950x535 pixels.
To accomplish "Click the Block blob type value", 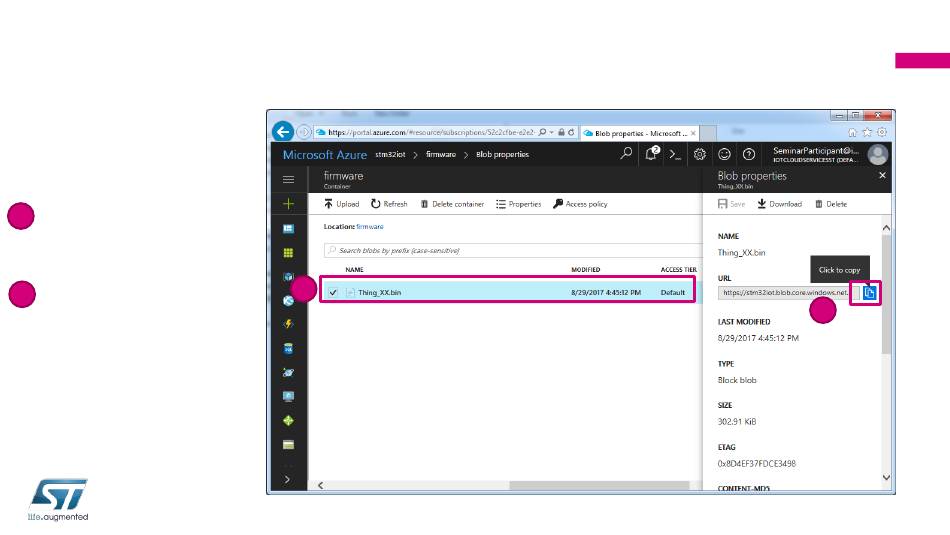I will click(x=737, y=380).
